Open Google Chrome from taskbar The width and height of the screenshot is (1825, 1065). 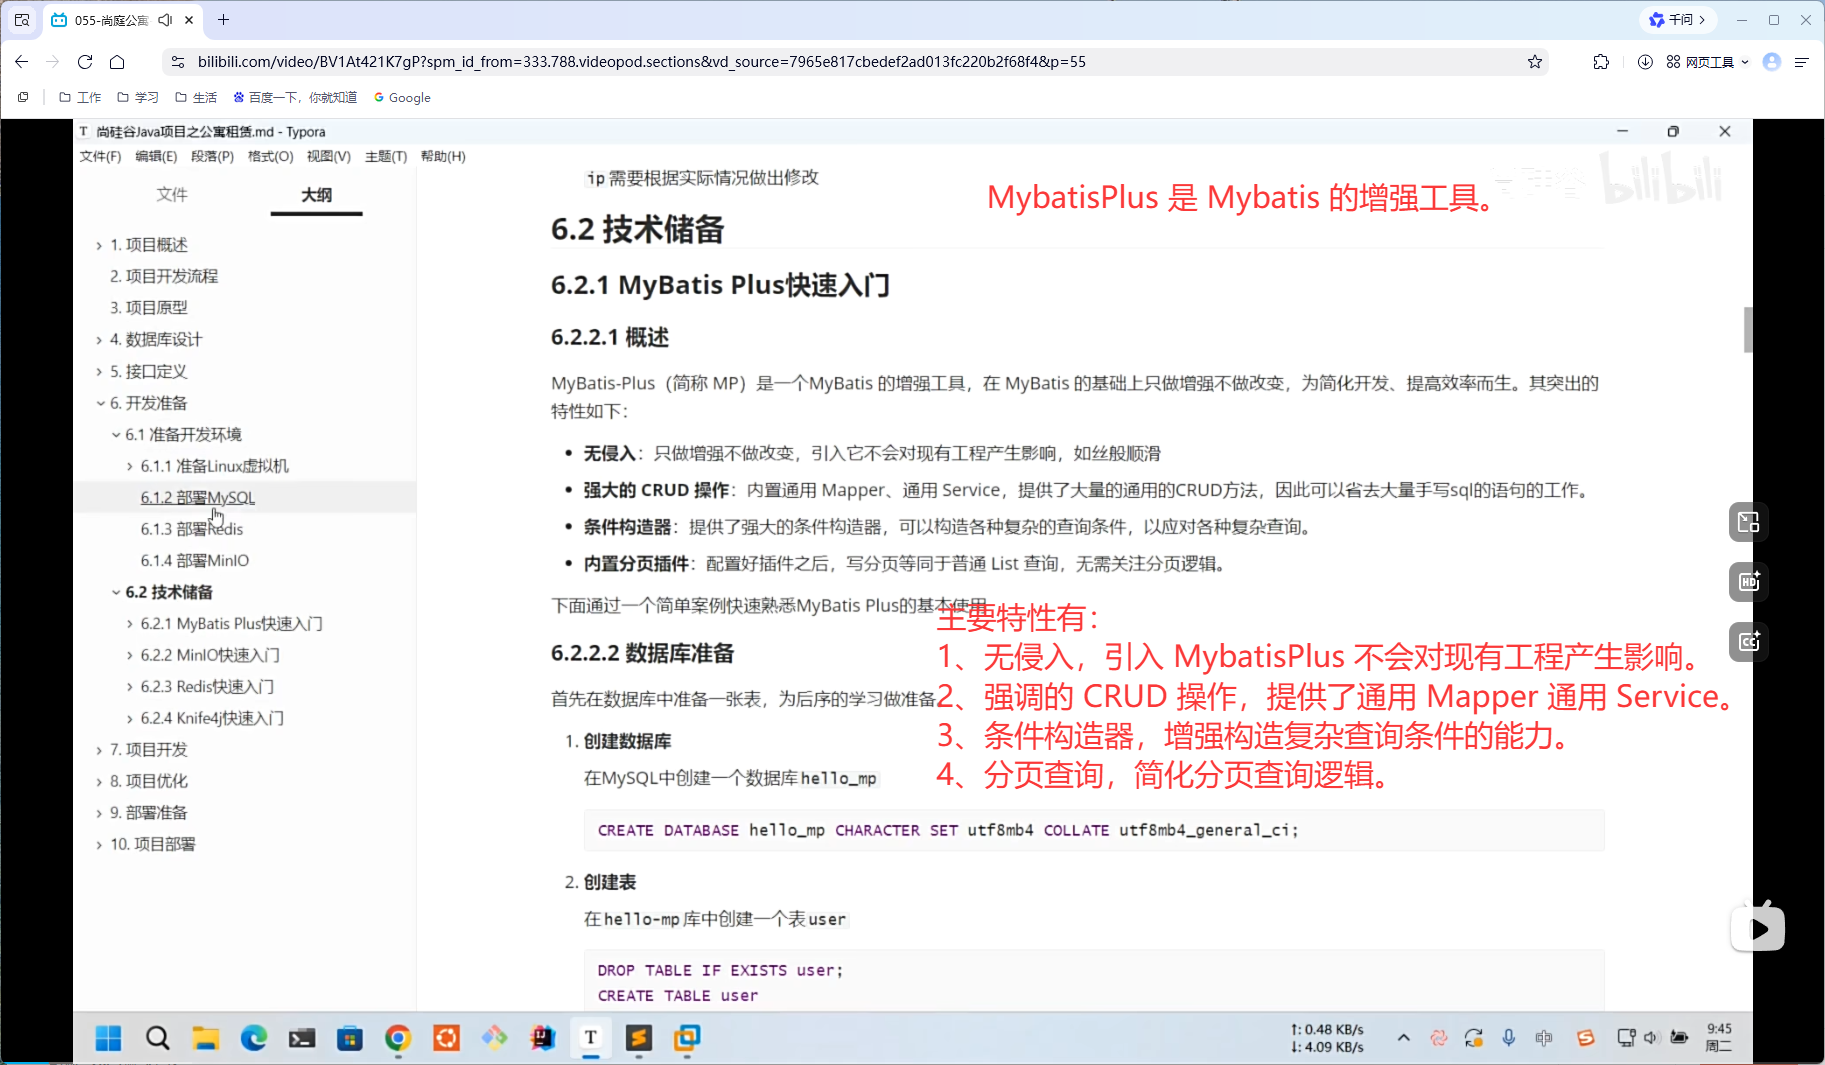pos(398,1039)
